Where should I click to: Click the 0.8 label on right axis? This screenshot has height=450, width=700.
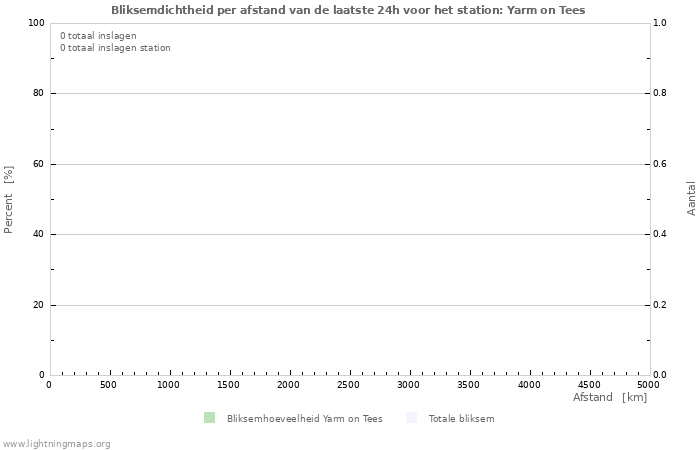tap(660, 94)
